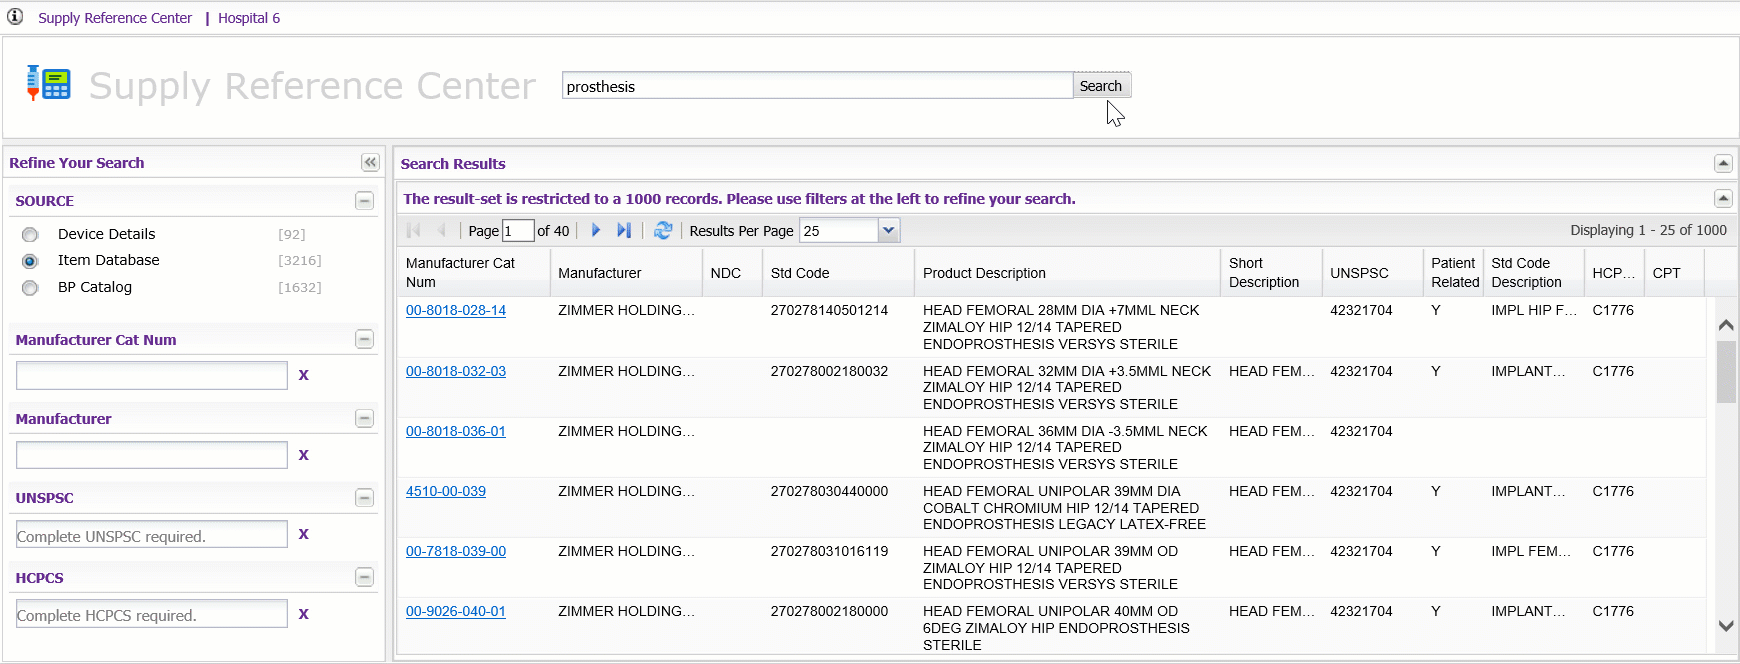Click the Manufacturer column header
The height and width of the screenshot is (664, 1740).
599,273
